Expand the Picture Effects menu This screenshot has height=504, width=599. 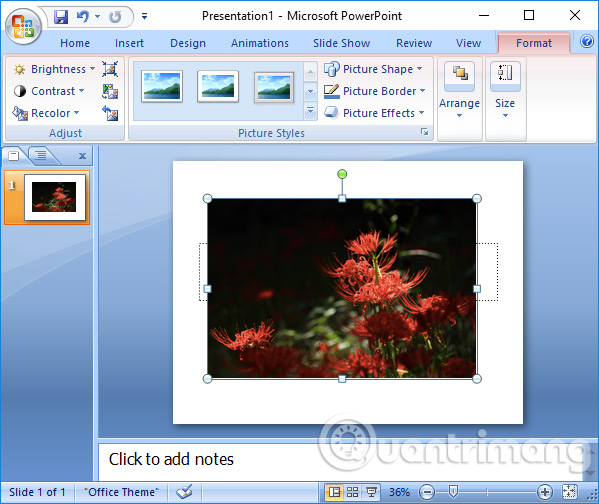coord(374,113)
